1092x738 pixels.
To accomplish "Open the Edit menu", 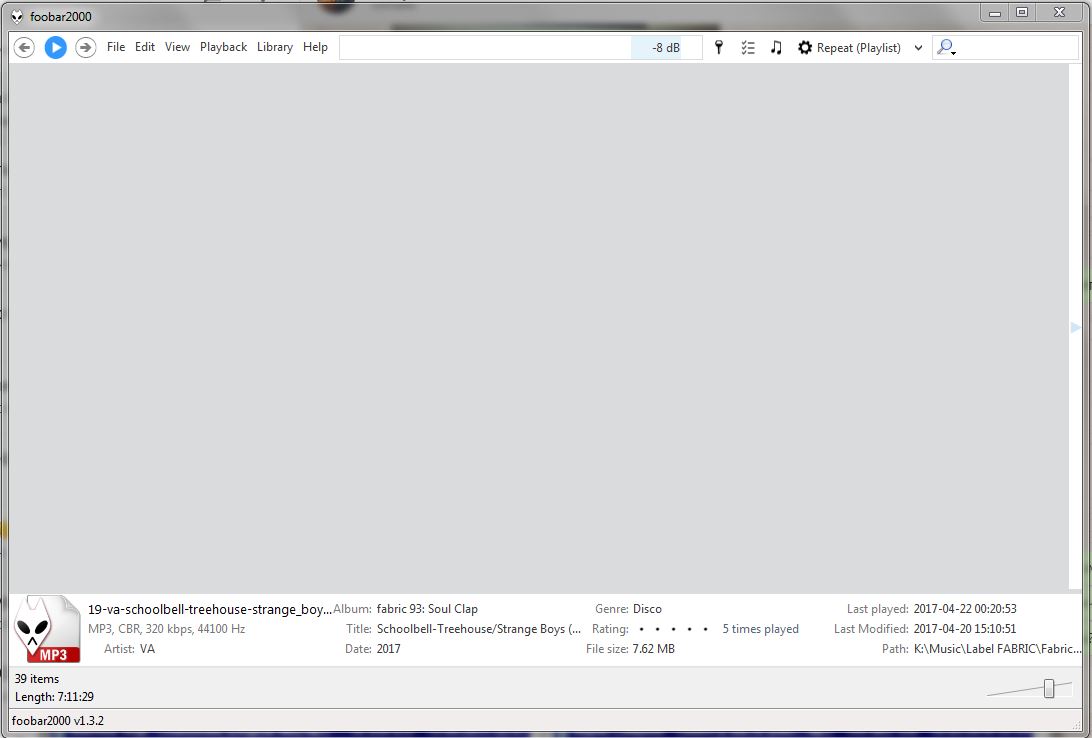I will coord(145,47).
